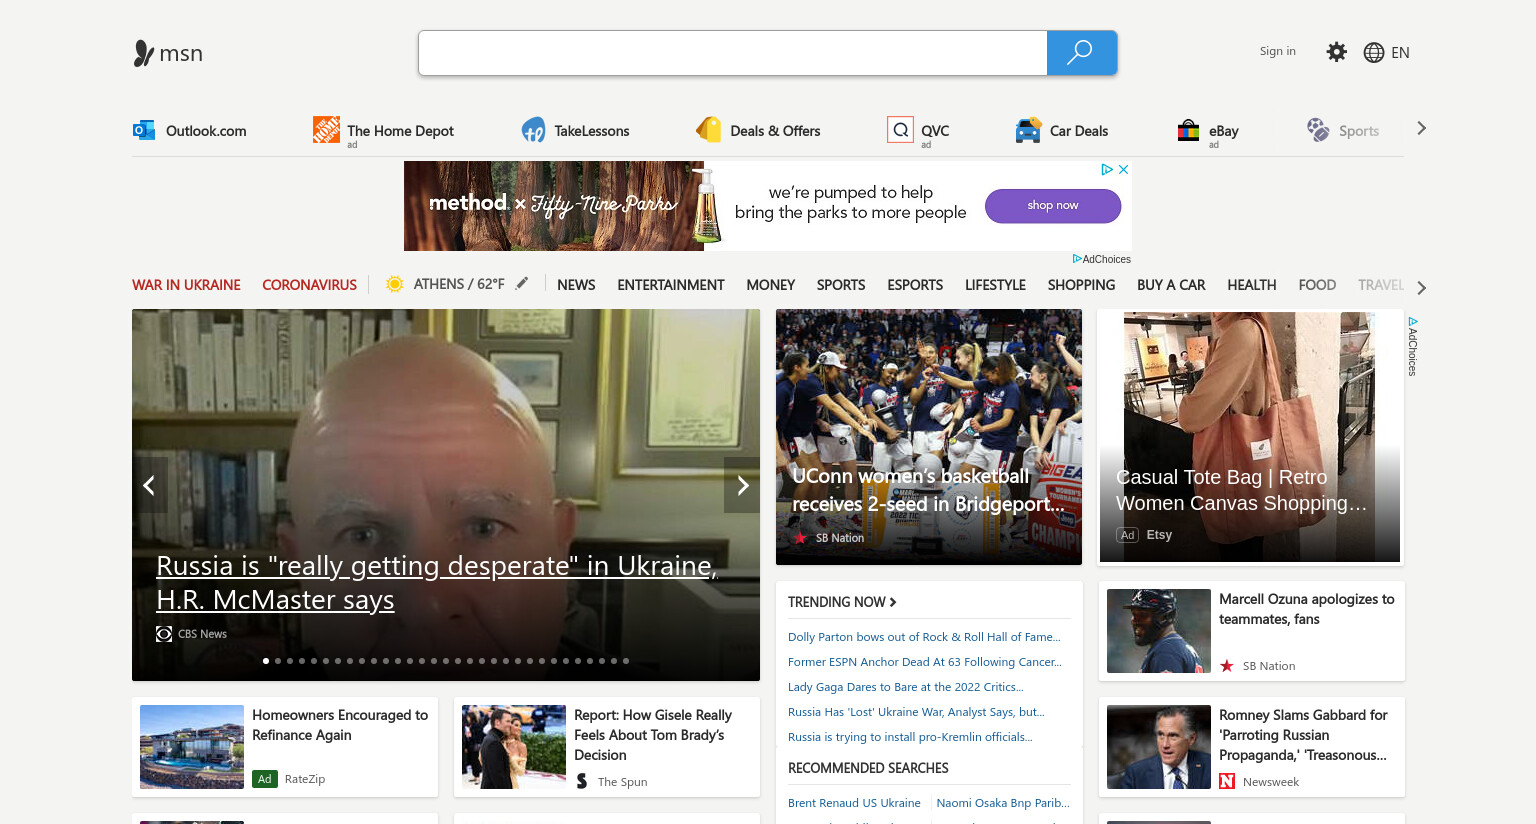Click the CBS News eye logo
Viewport: 1536px width, 824px height.
point(164,634)
